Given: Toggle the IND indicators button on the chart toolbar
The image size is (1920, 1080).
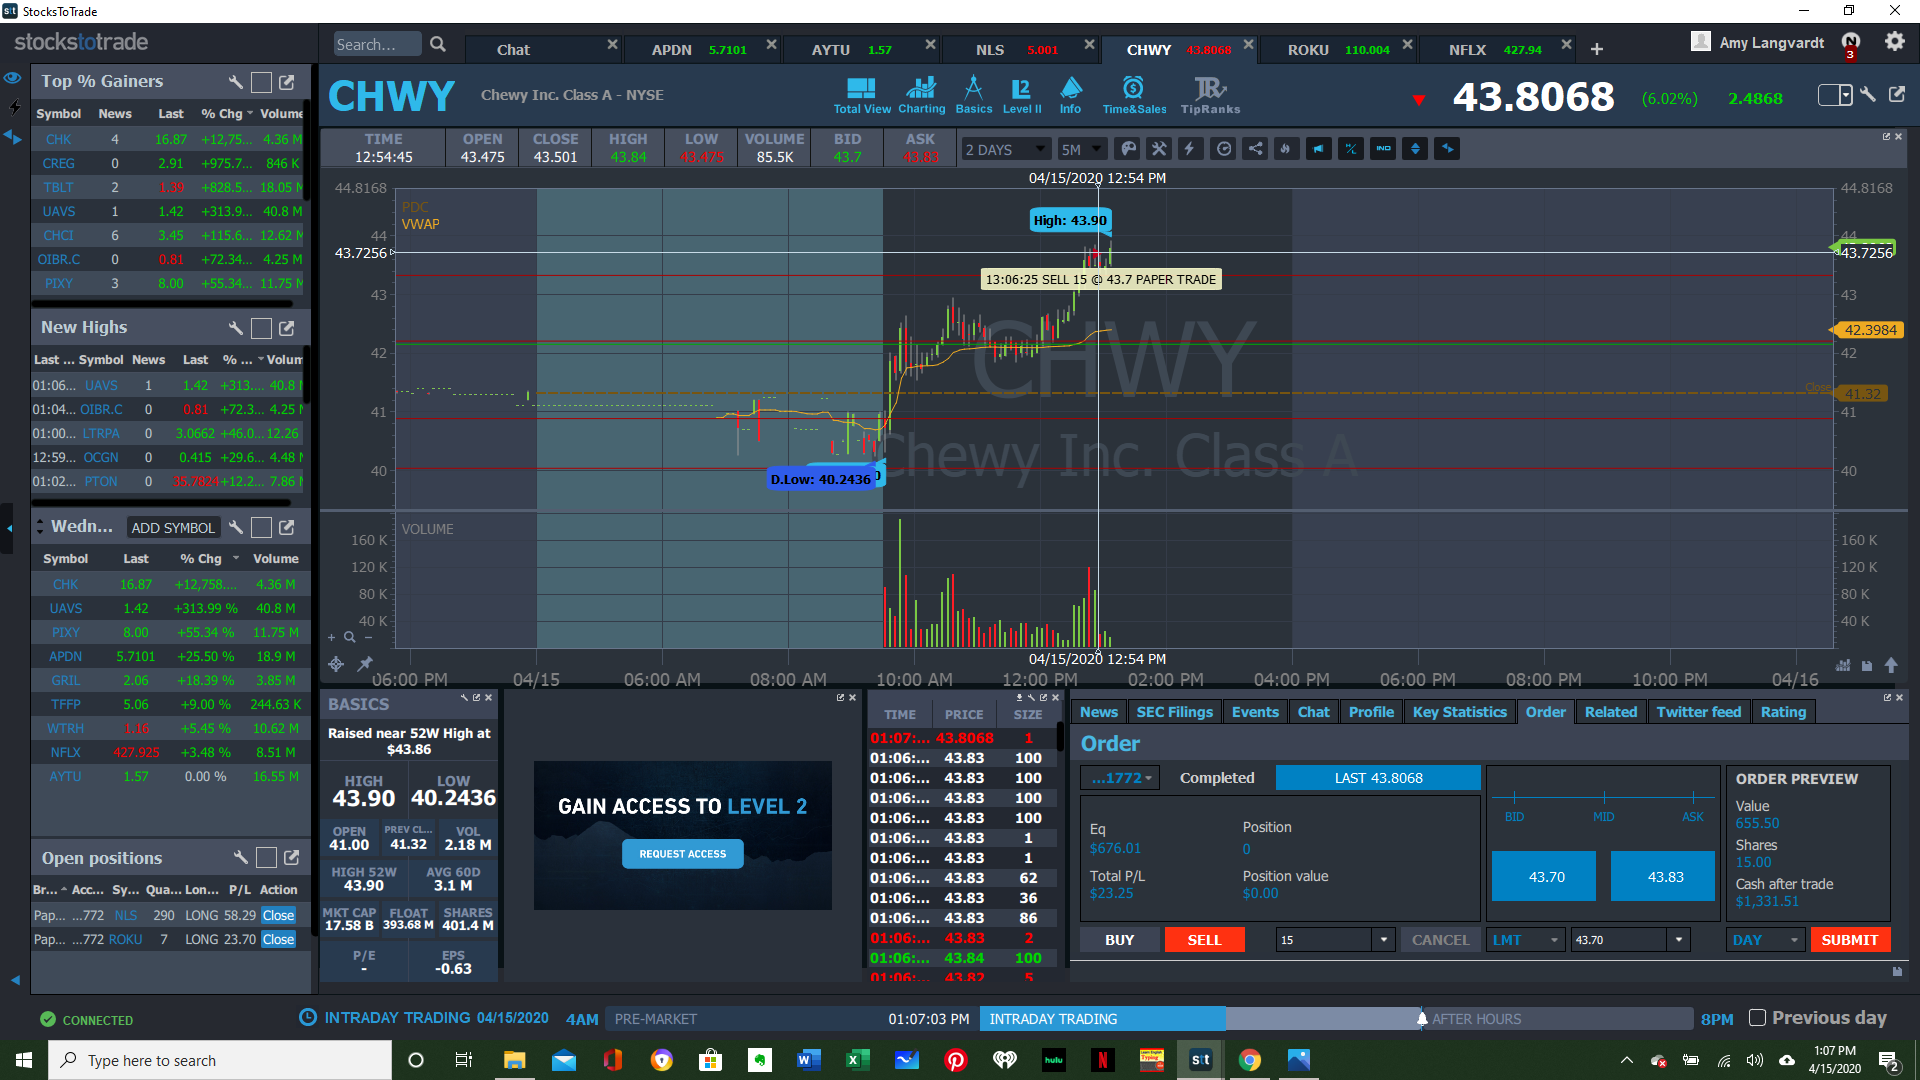Looking at the screenshot, I should coord(1383,149).
